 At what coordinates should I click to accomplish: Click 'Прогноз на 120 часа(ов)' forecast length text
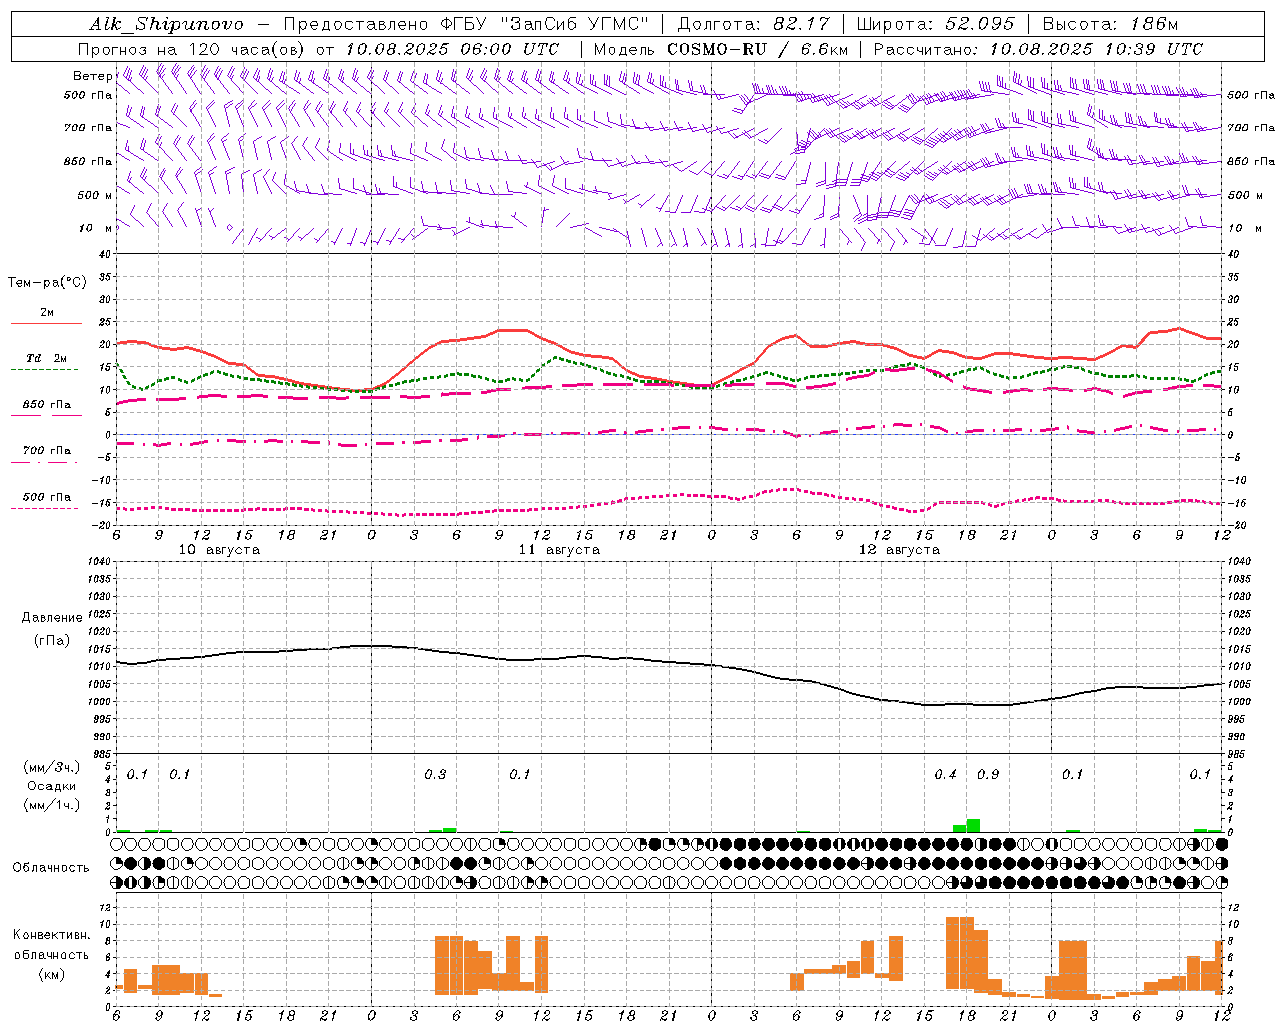pos(193,49)
